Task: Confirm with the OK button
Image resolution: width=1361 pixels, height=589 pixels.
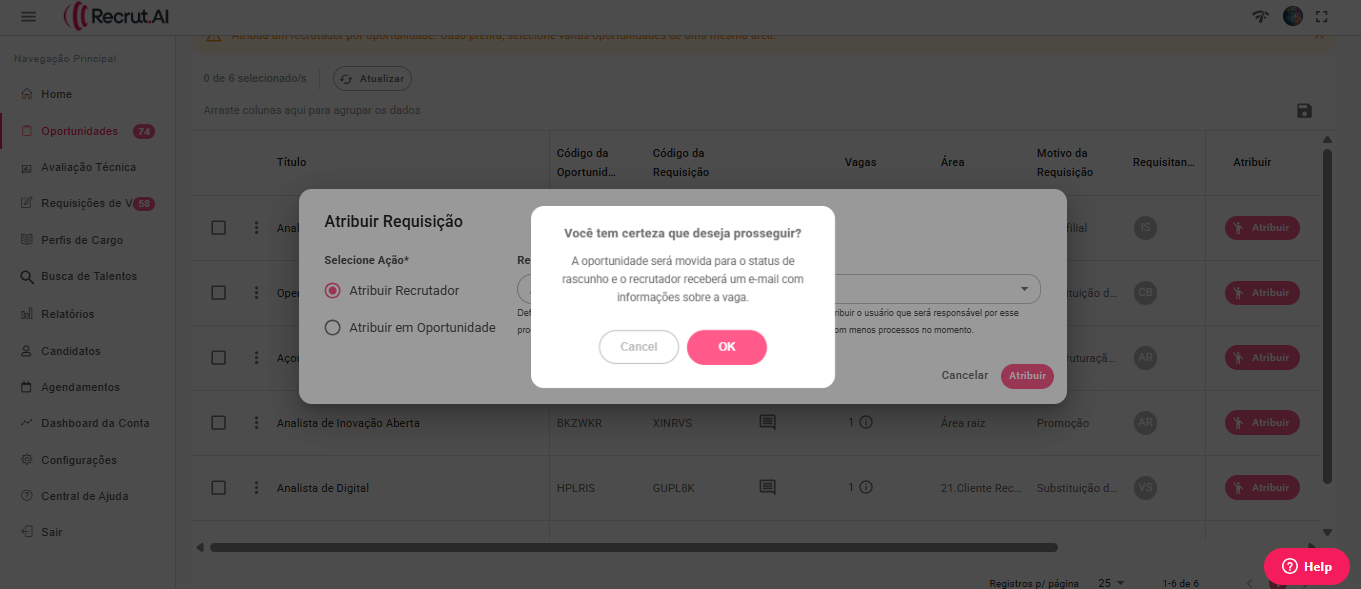Action: pos(726,347)
